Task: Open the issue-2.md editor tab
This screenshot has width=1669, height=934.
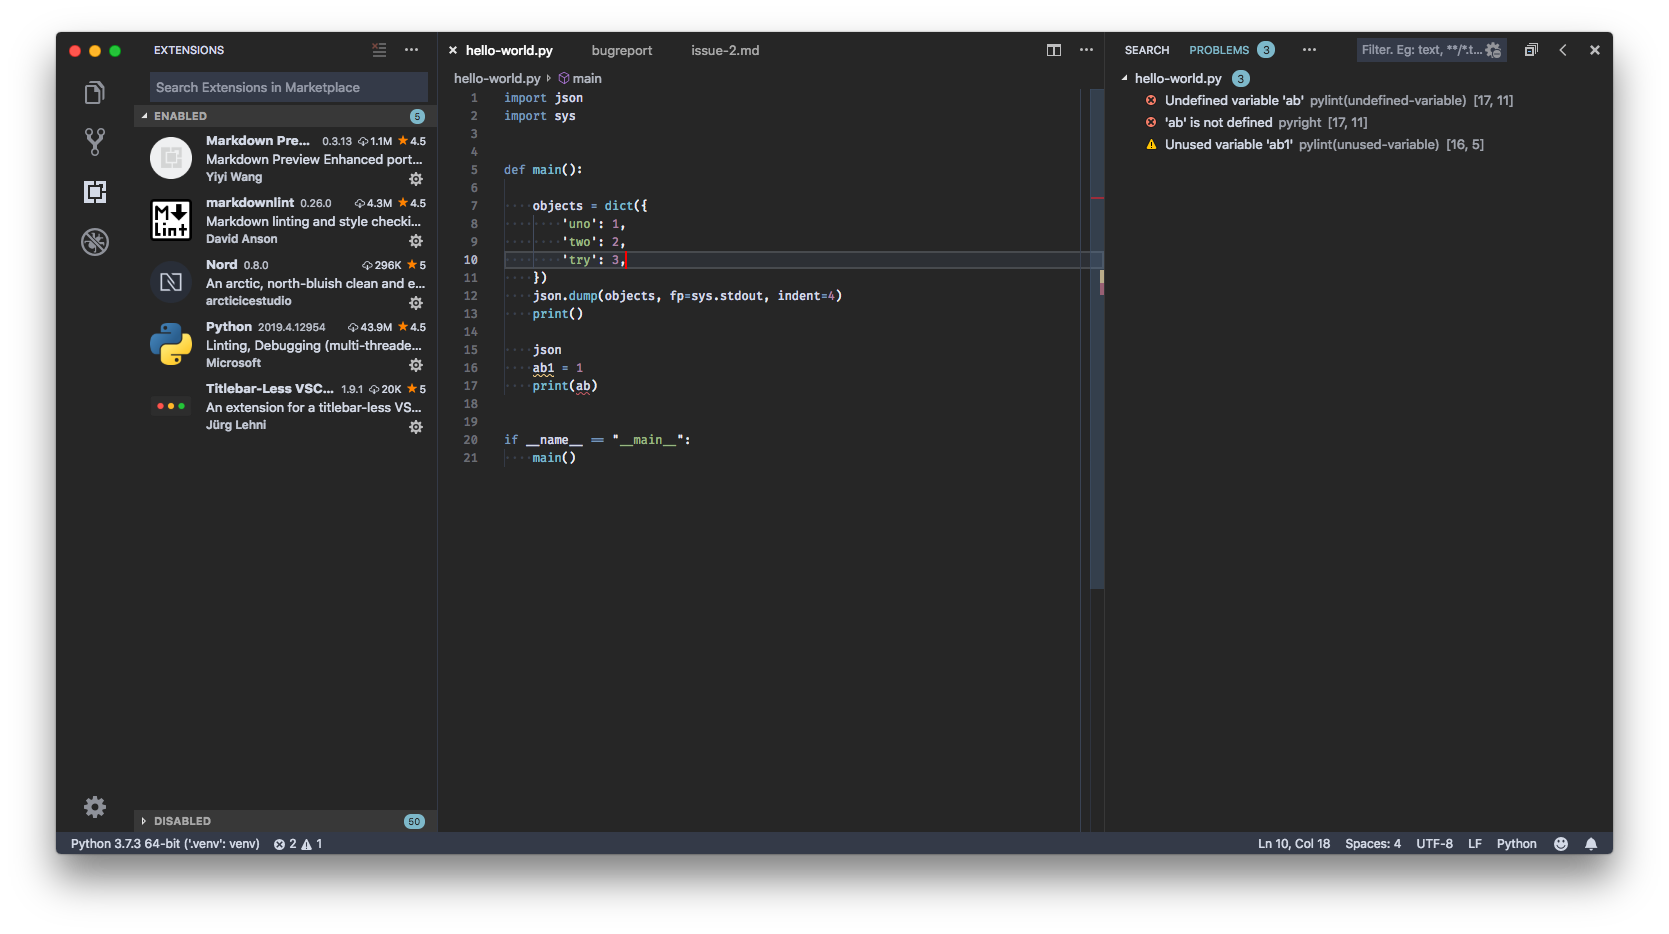Action: (724, 50)
